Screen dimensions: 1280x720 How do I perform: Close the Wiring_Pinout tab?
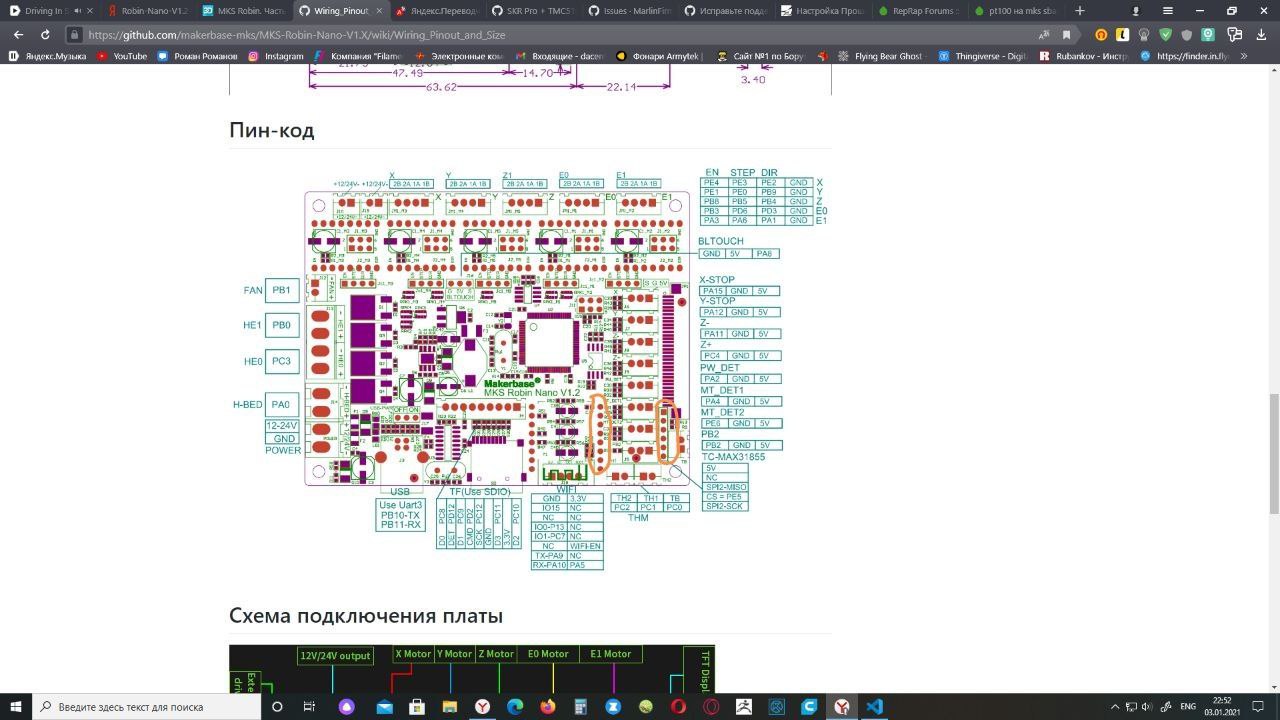click(x=378, y=11)
